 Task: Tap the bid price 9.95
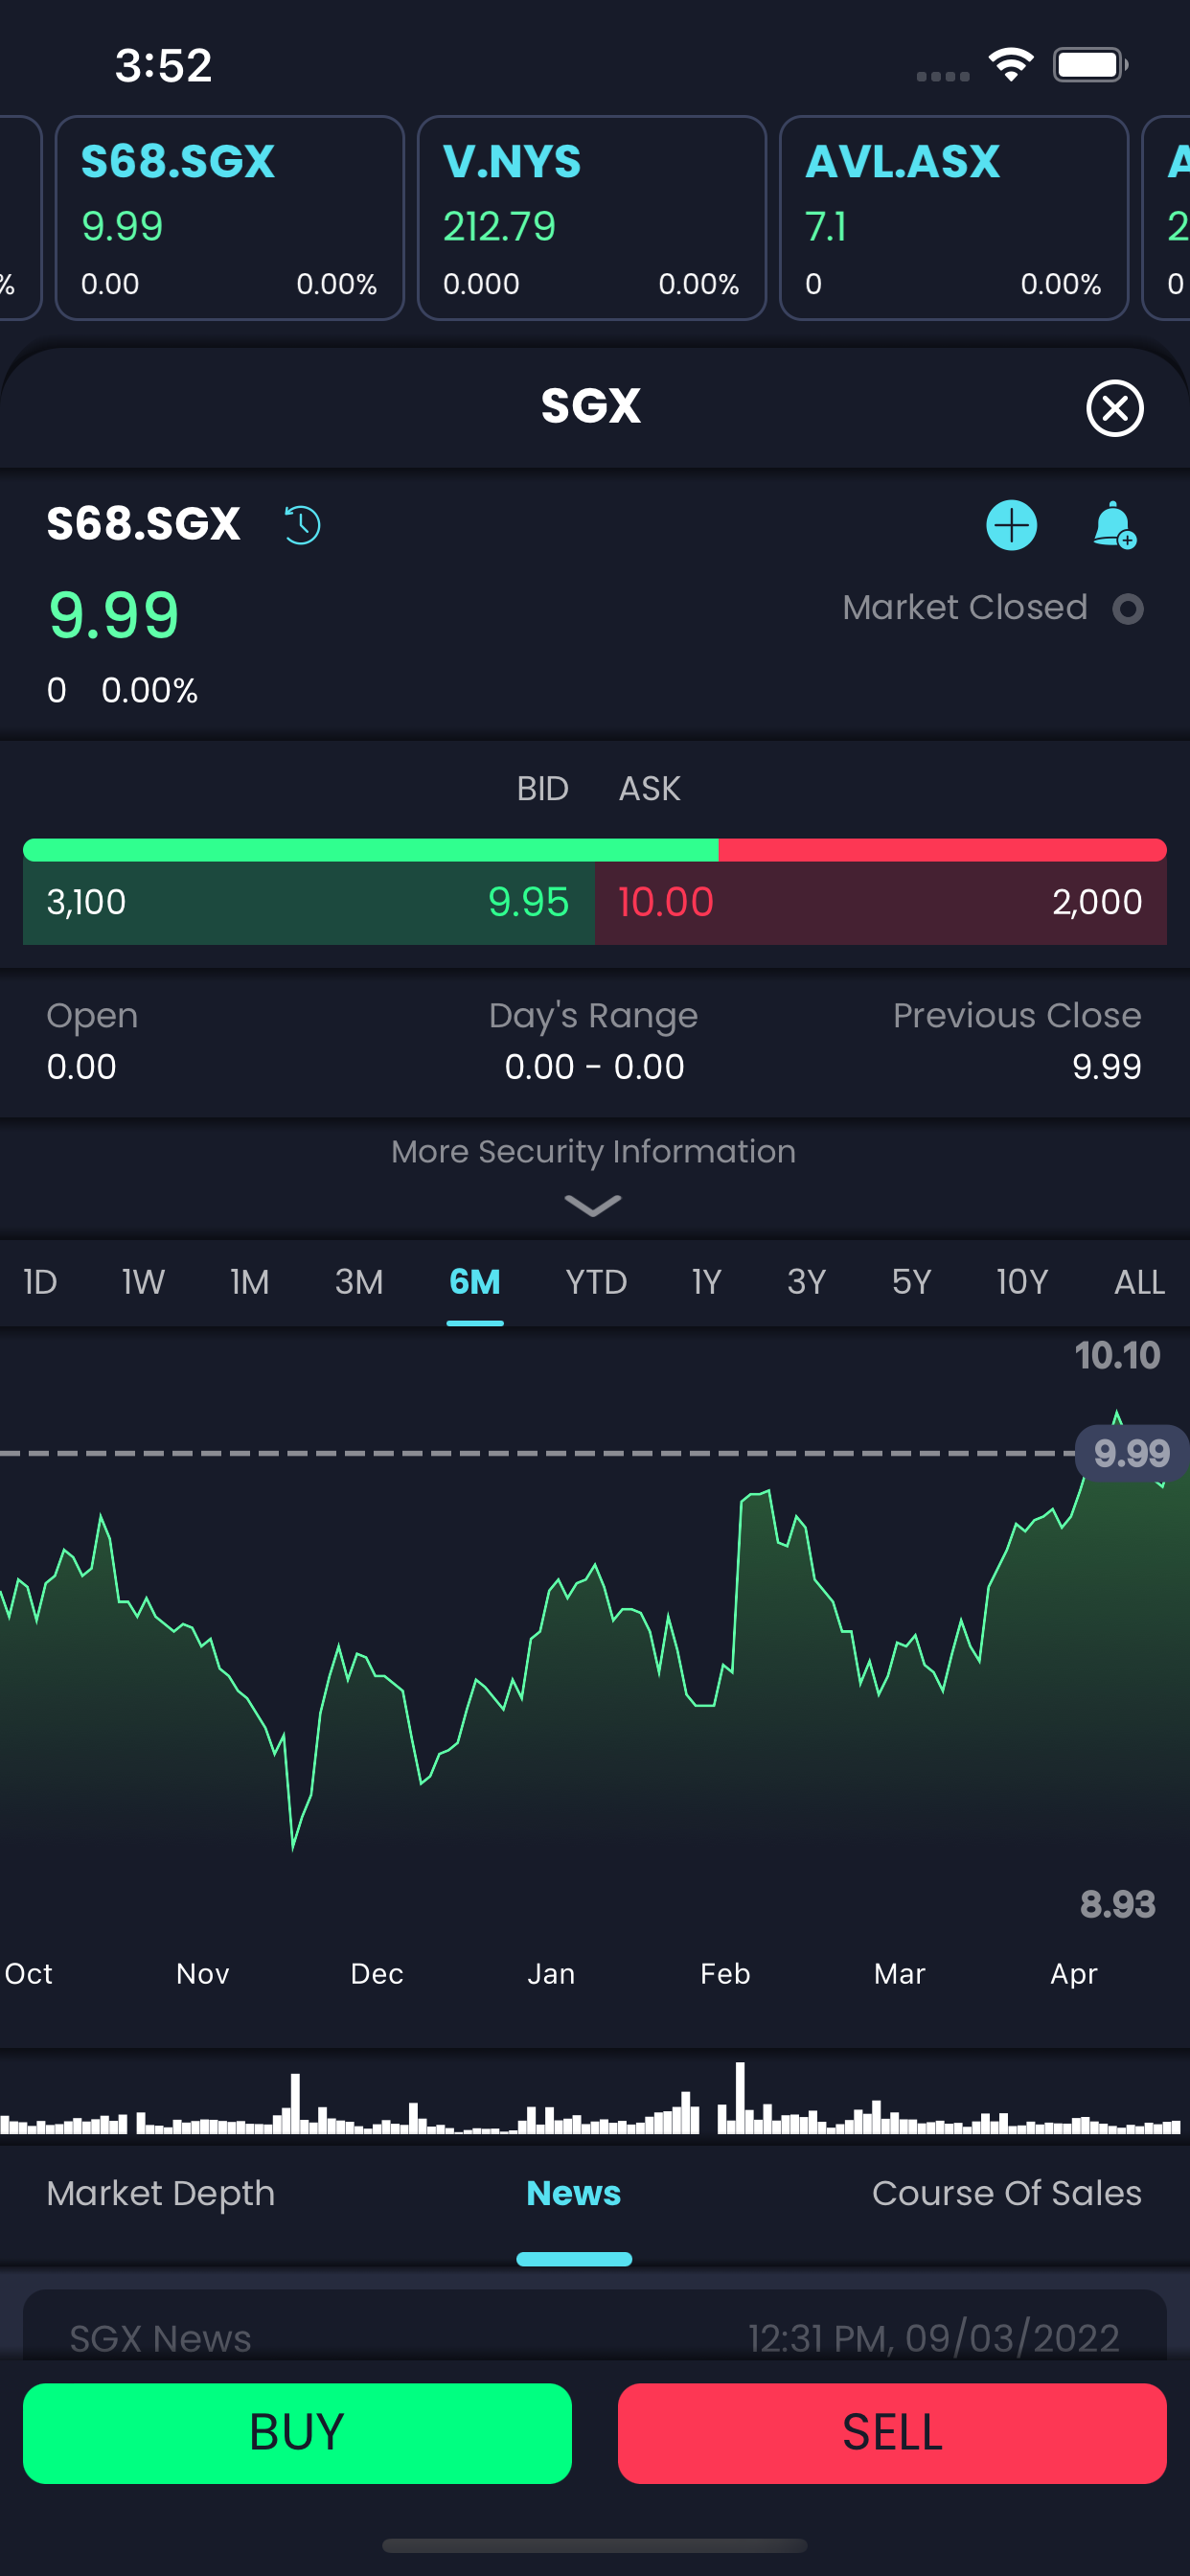528,902
